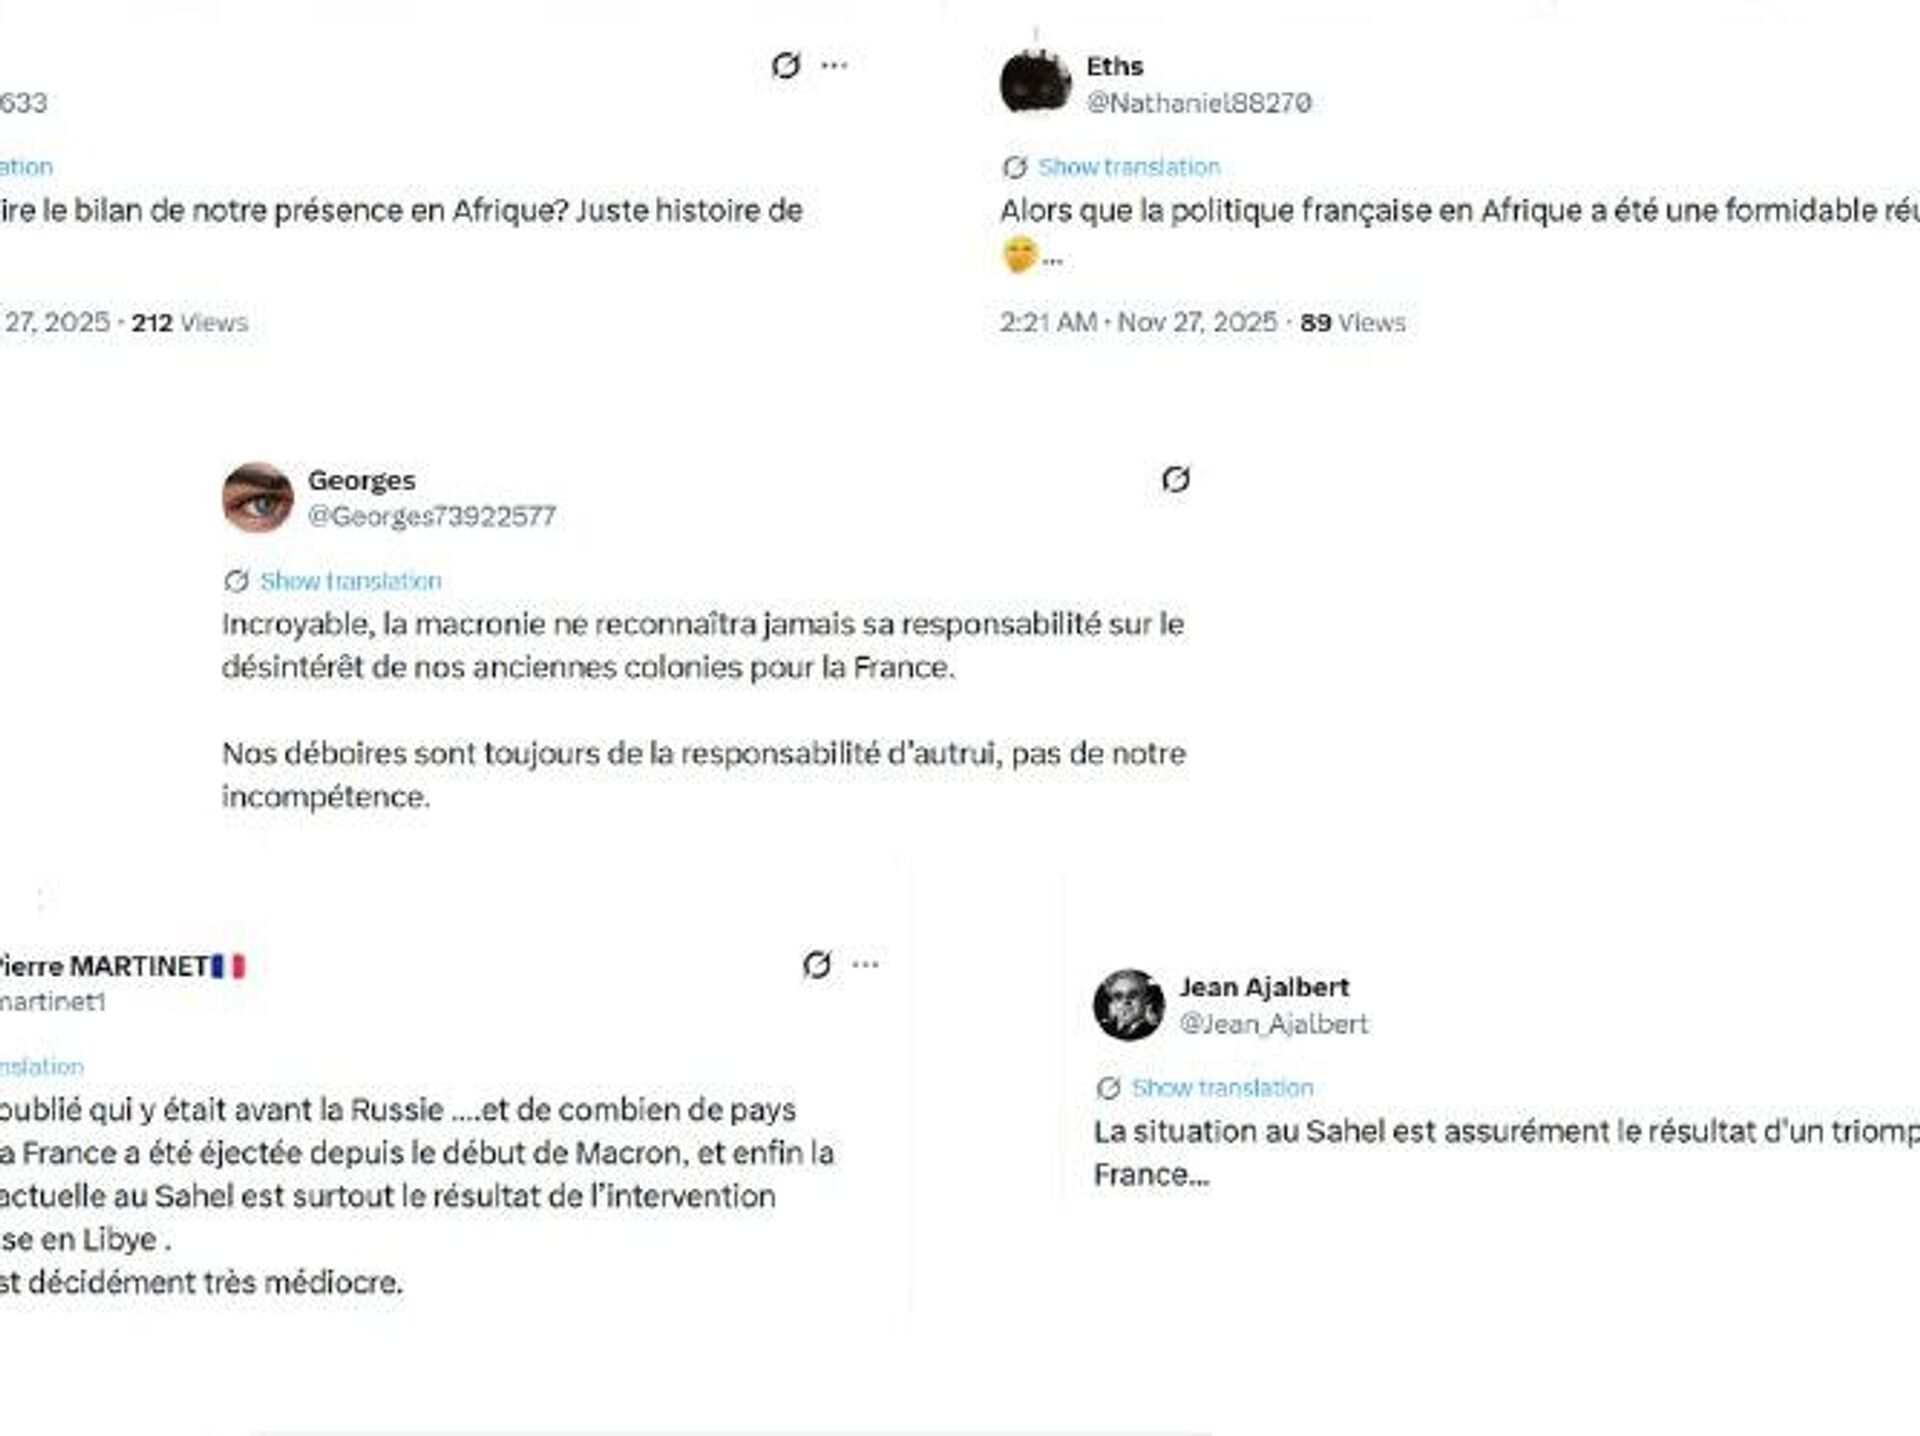Open the @Jean_Ajalbert handle

pyautogui.click(x=1273, y=1024)
